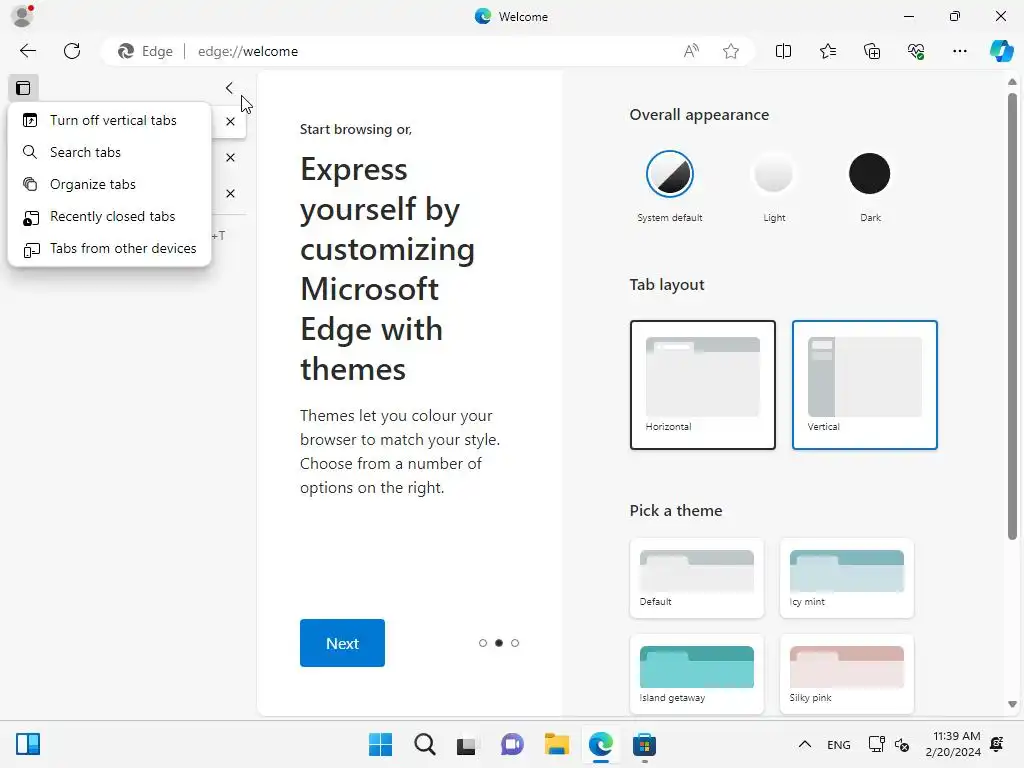Choose Organize tabs
The width and height of the screenshot is (1024, 768).
109,184
